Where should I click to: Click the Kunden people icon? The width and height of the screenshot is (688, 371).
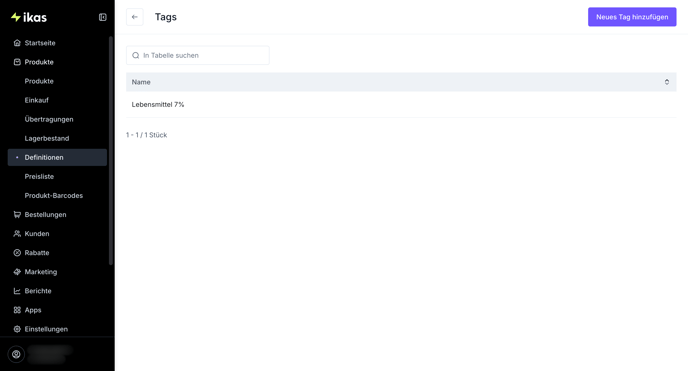tap(17, 234)
